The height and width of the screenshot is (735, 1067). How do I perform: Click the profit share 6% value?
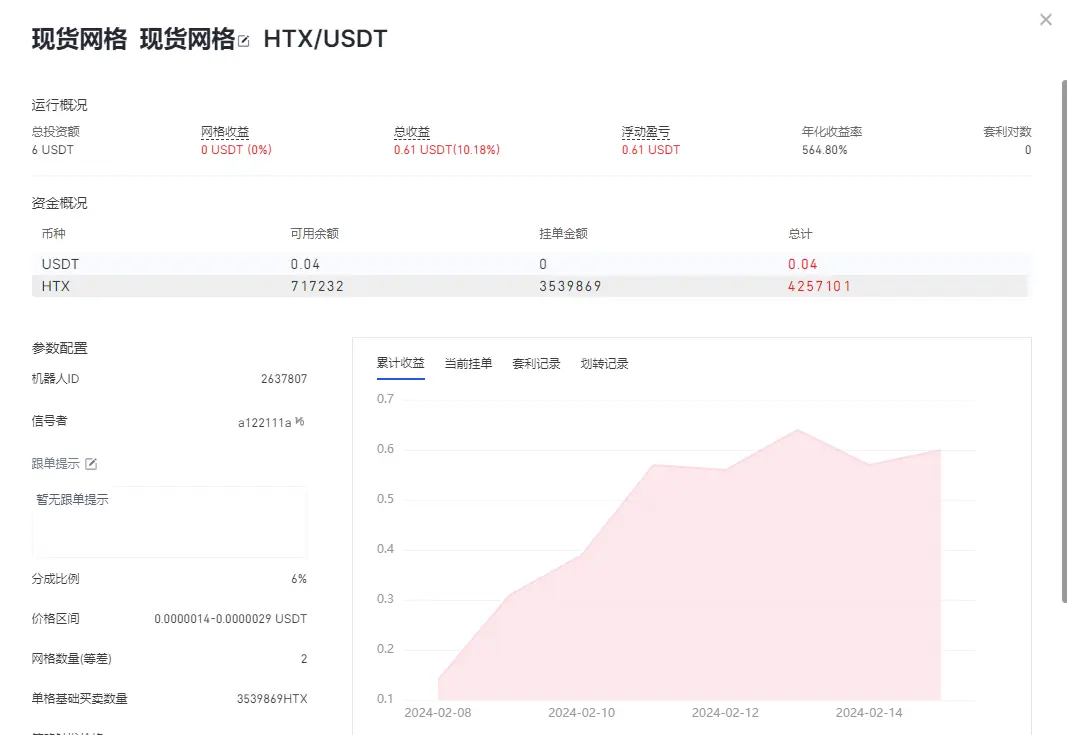pos(299,579)
